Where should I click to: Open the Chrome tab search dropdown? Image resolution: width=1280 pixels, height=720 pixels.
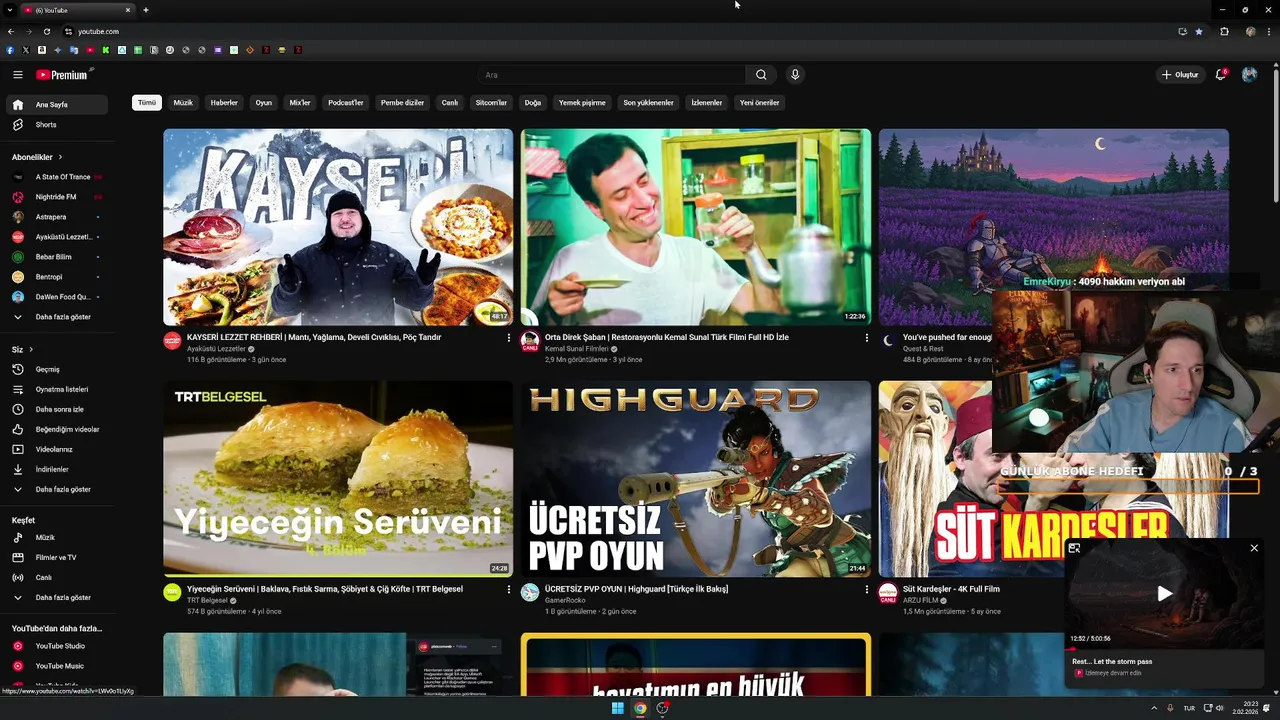tap(9, 10)
